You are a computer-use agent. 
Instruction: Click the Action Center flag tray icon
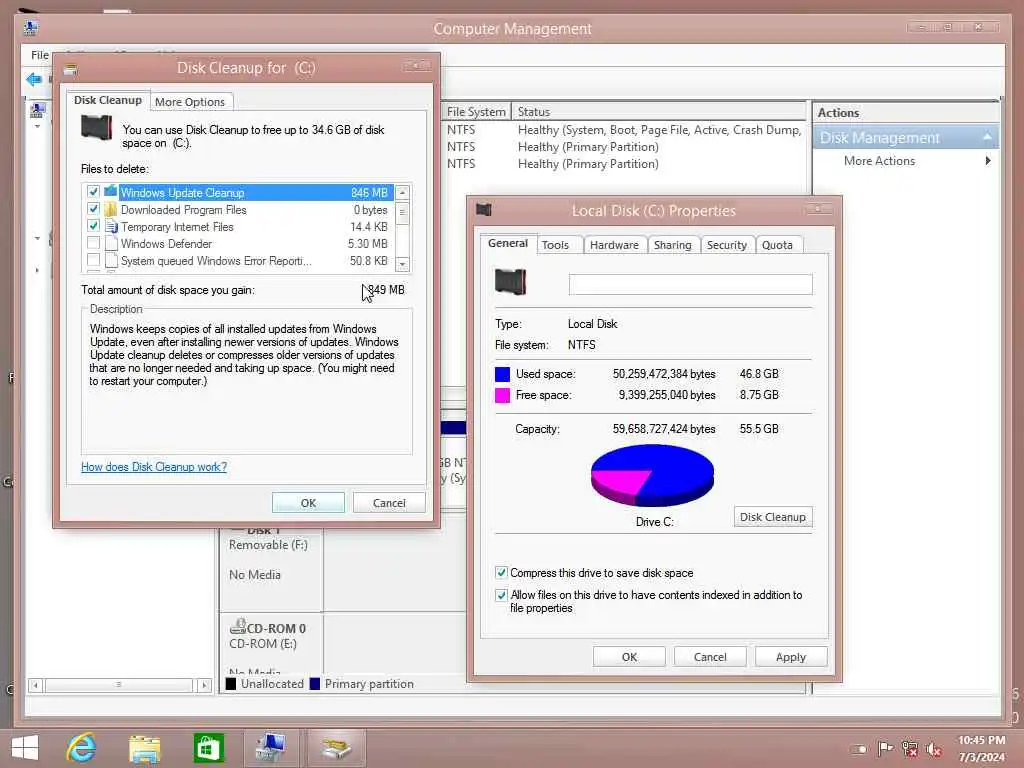[885, 748]
